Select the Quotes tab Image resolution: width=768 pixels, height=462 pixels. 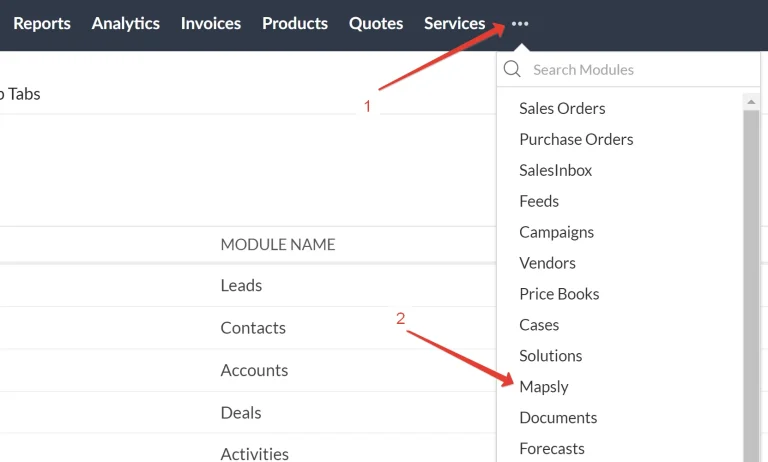pos(376,23)
